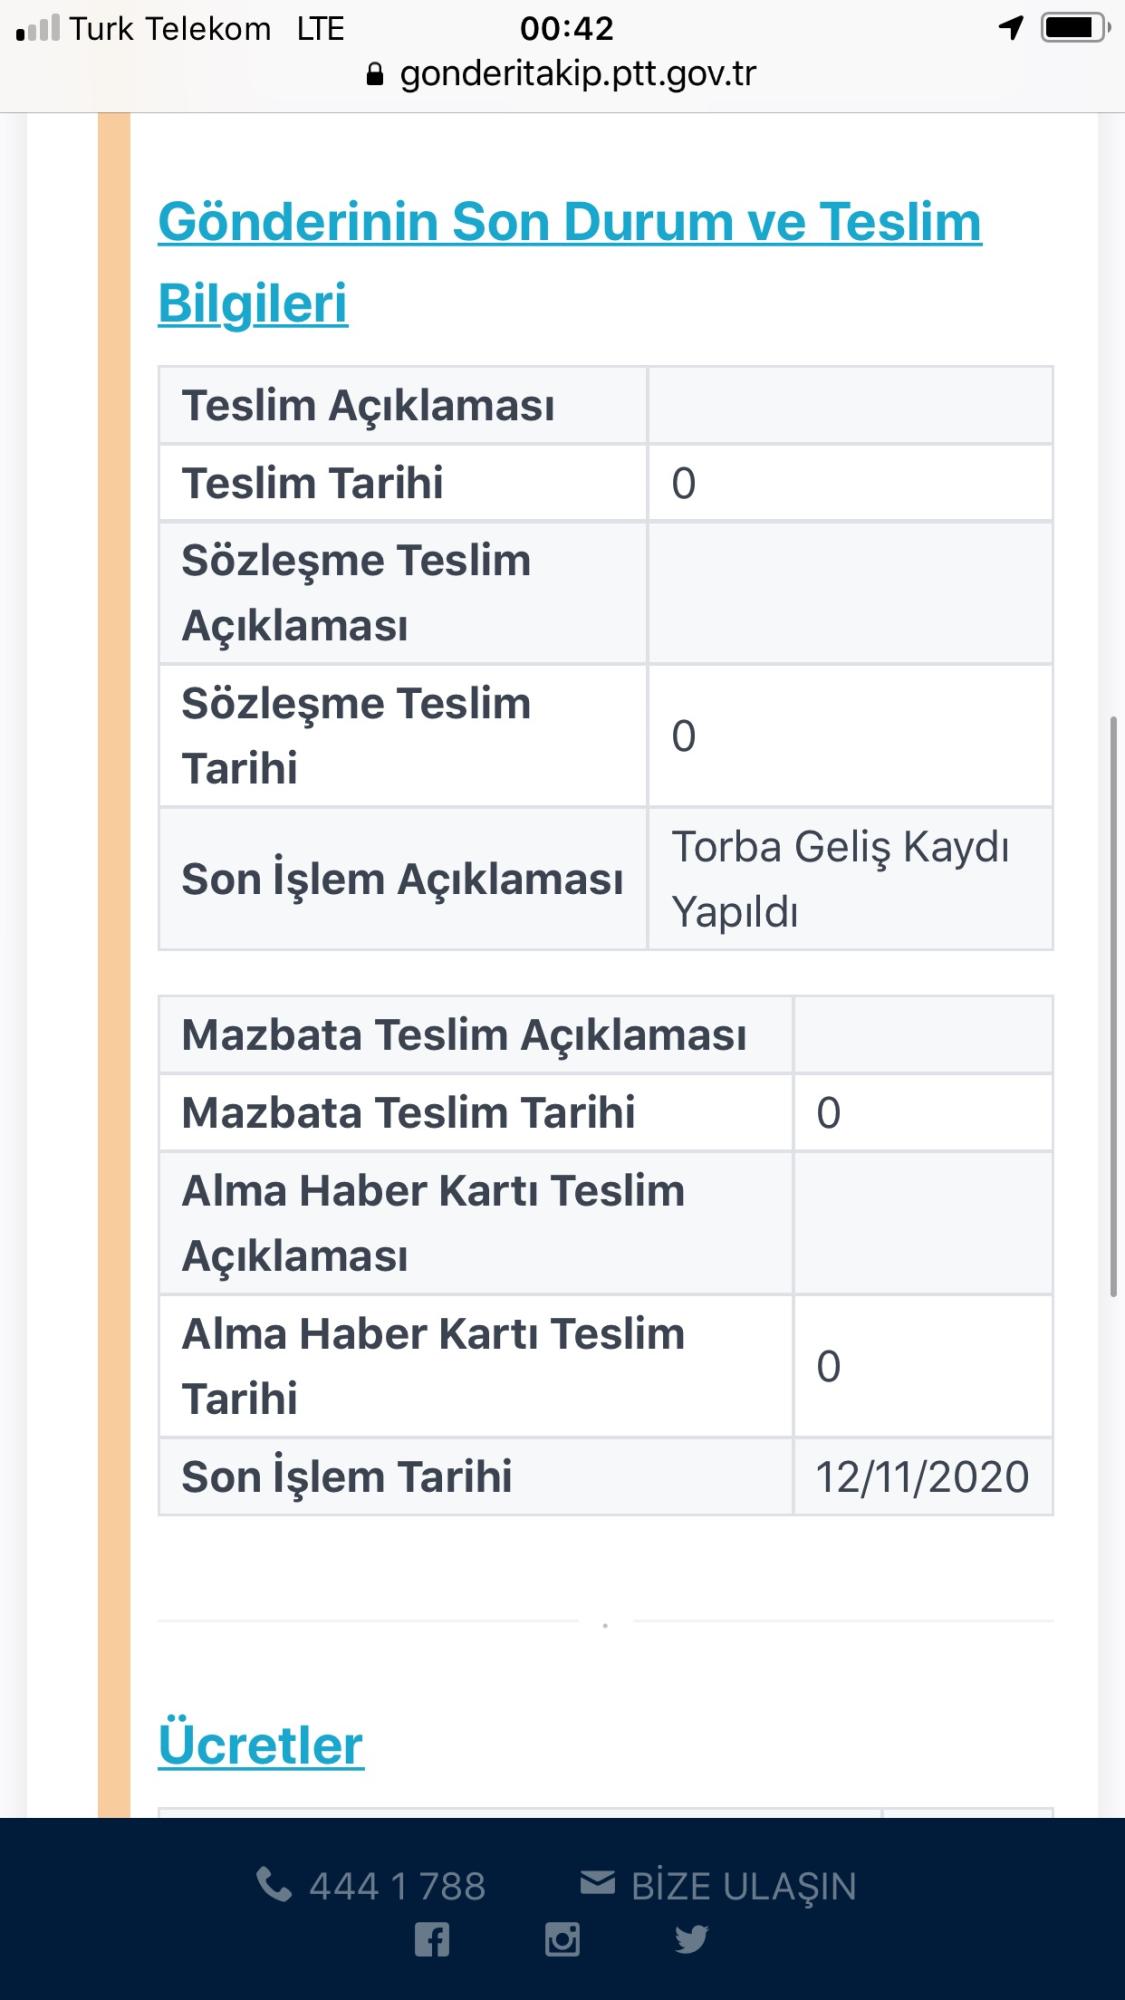Screen dimensions: 1125x2000
Task: Tap the 12/11/2020 Son İşlem Tarihi value
Action: click(x=922, y=1477)
